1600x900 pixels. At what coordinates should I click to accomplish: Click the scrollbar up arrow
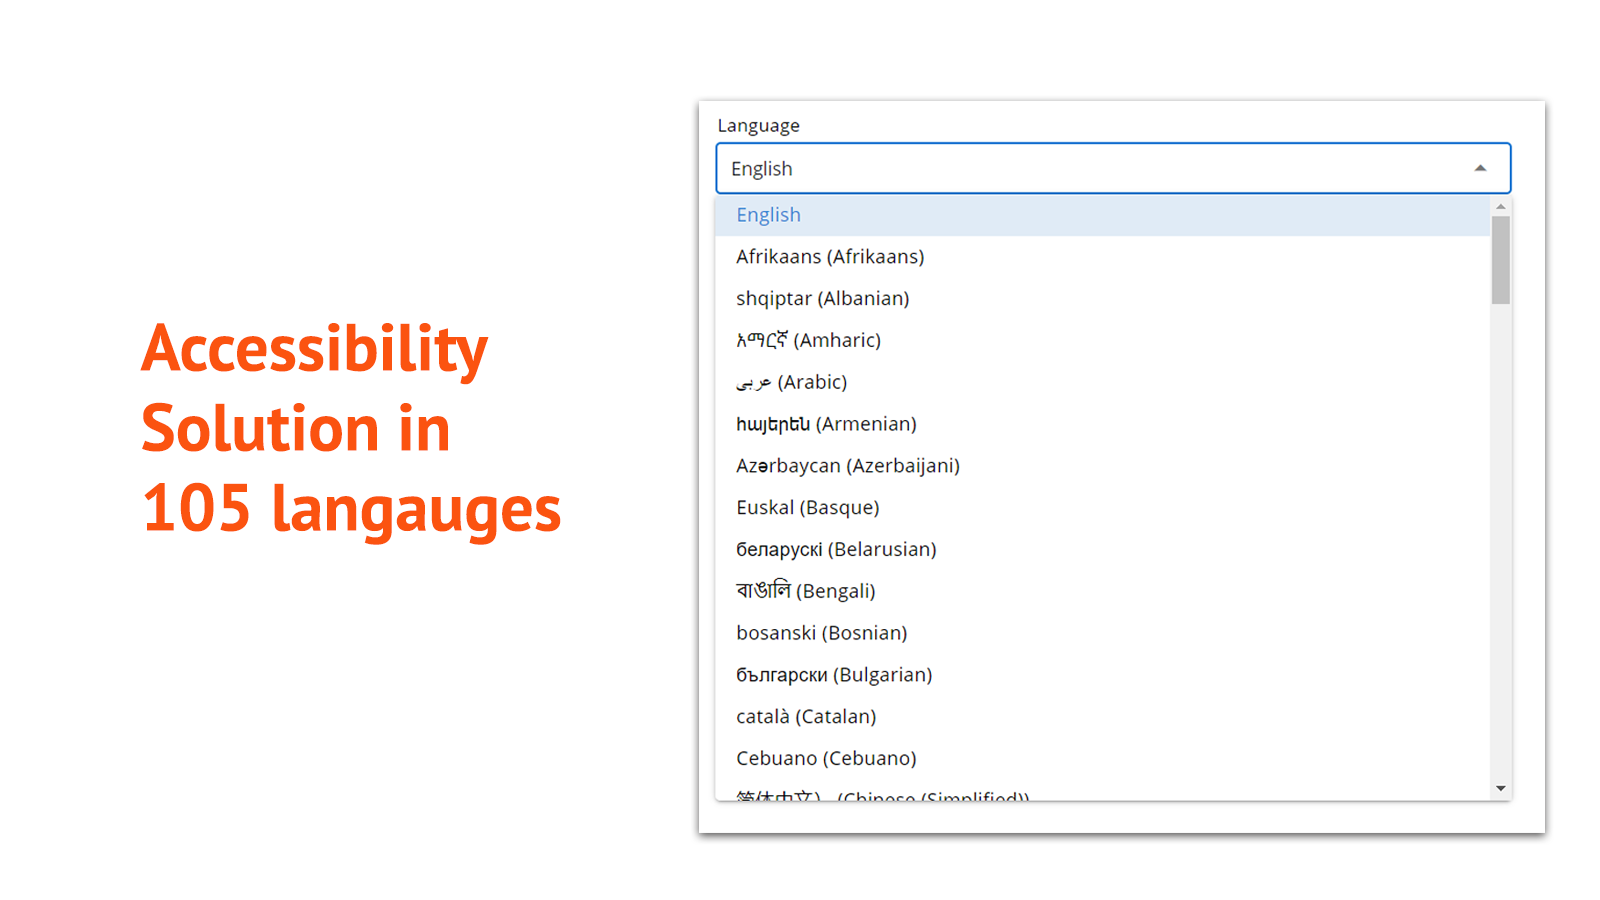pyautogui.click(x=1500, y=207)
